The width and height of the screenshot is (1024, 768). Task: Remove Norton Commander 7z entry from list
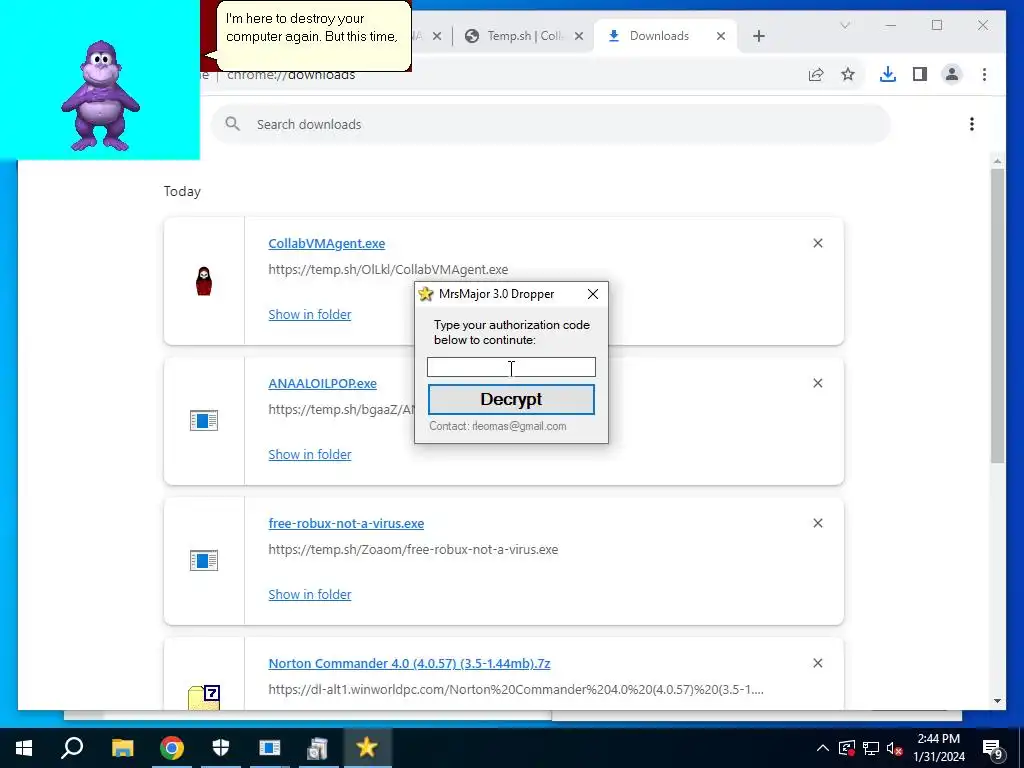tap(818, 663)
